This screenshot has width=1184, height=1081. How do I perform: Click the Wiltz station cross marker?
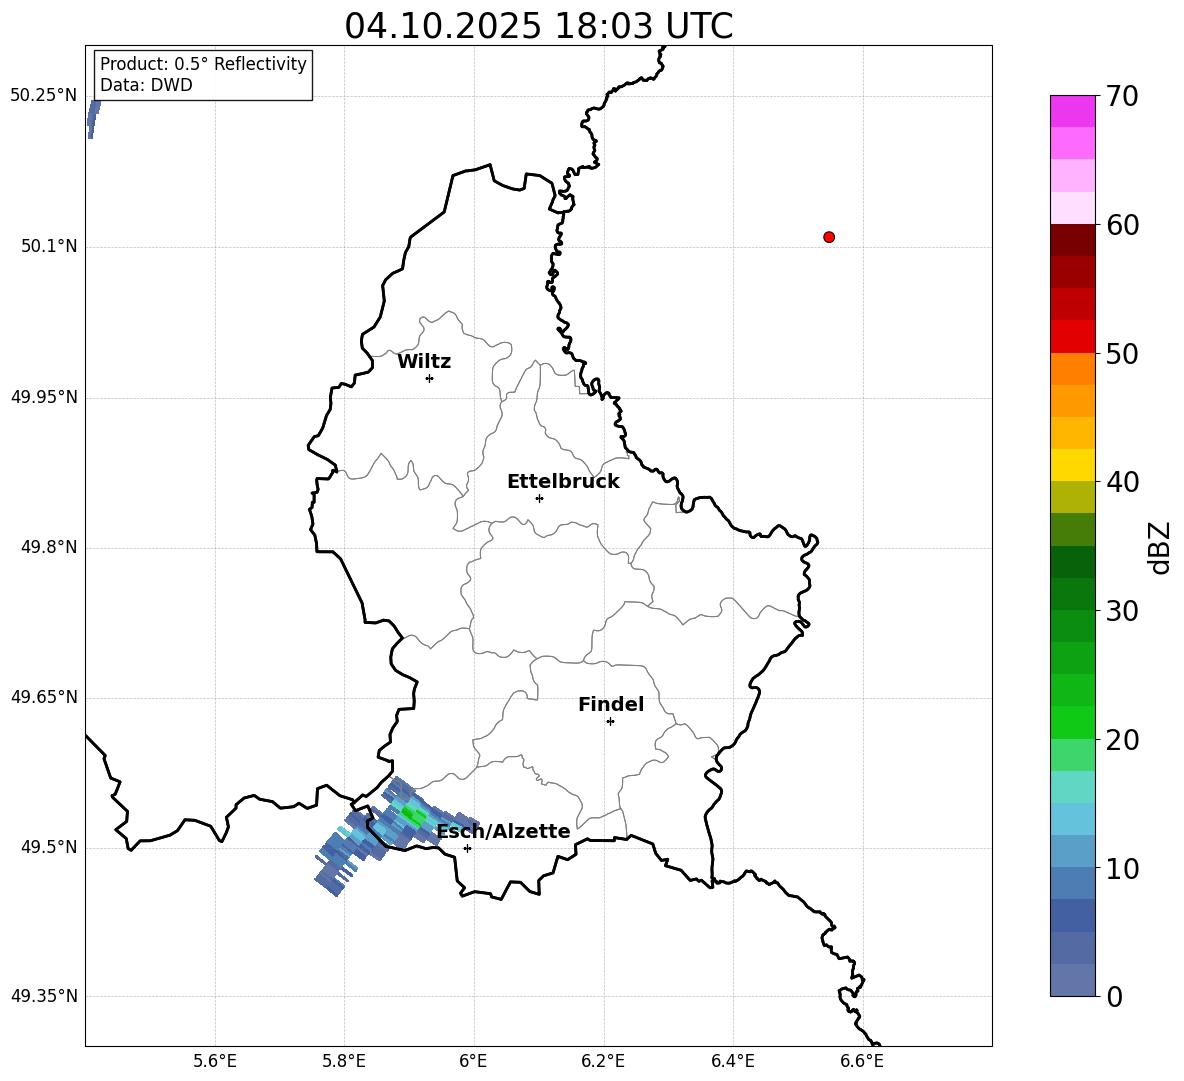pos(430,378)
